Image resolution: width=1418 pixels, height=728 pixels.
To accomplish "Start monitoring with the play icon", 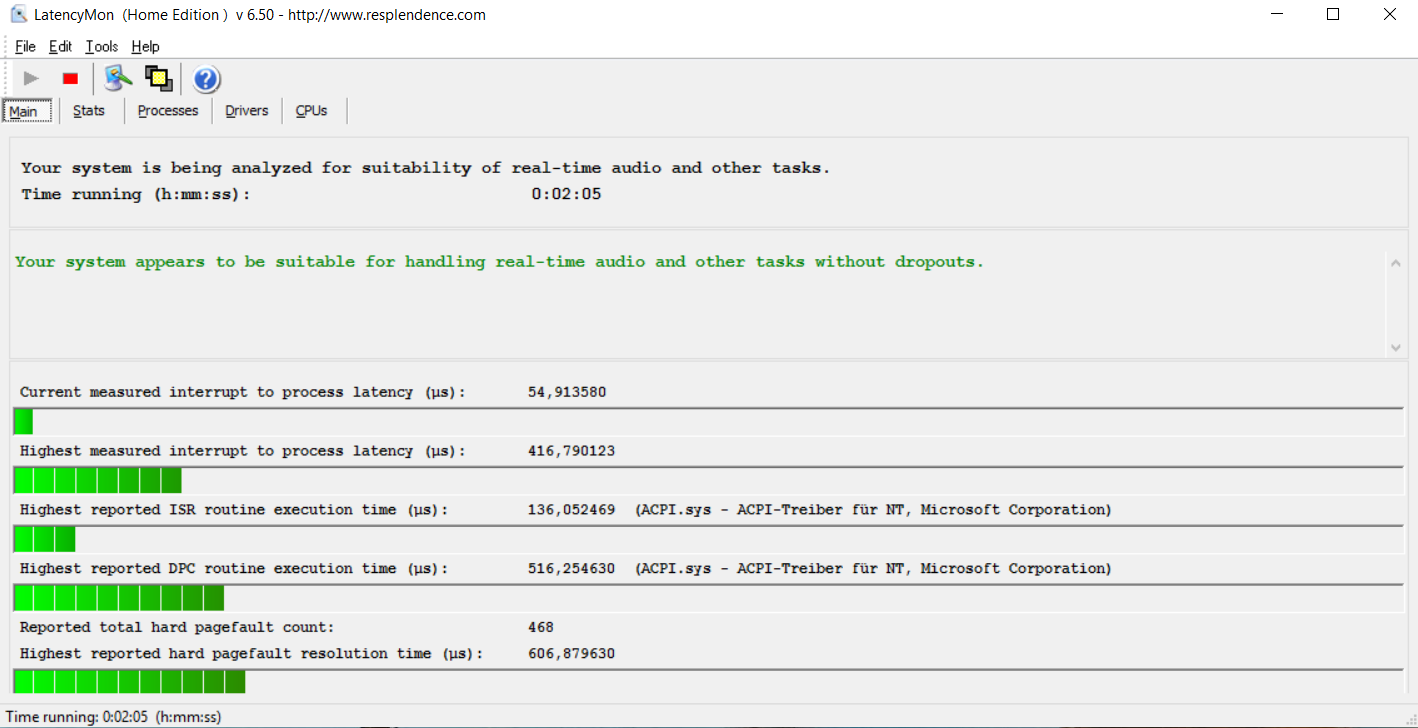I will point(31,78).
